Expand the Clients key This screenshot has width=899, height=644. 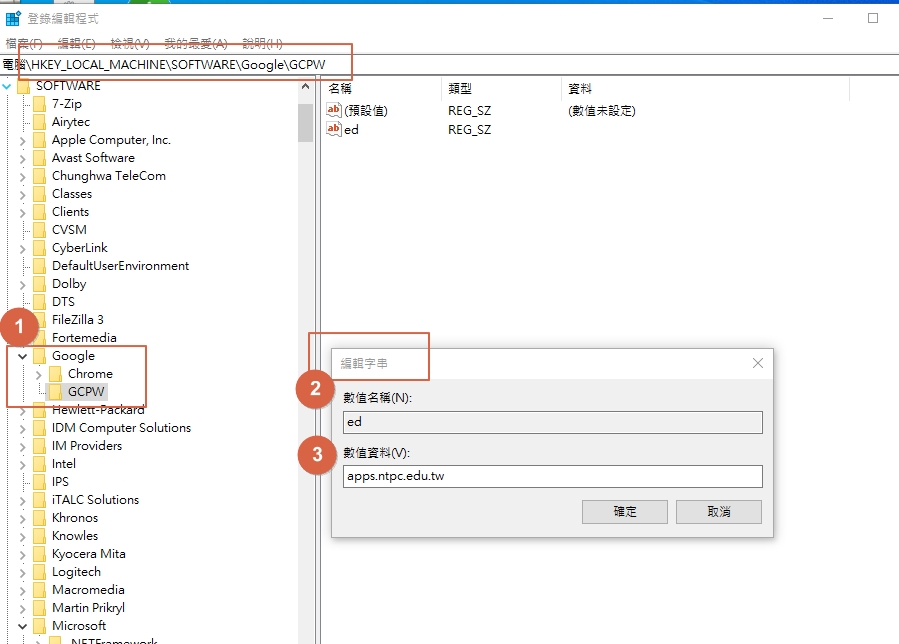pyautogui.click(x=22, y=212)
